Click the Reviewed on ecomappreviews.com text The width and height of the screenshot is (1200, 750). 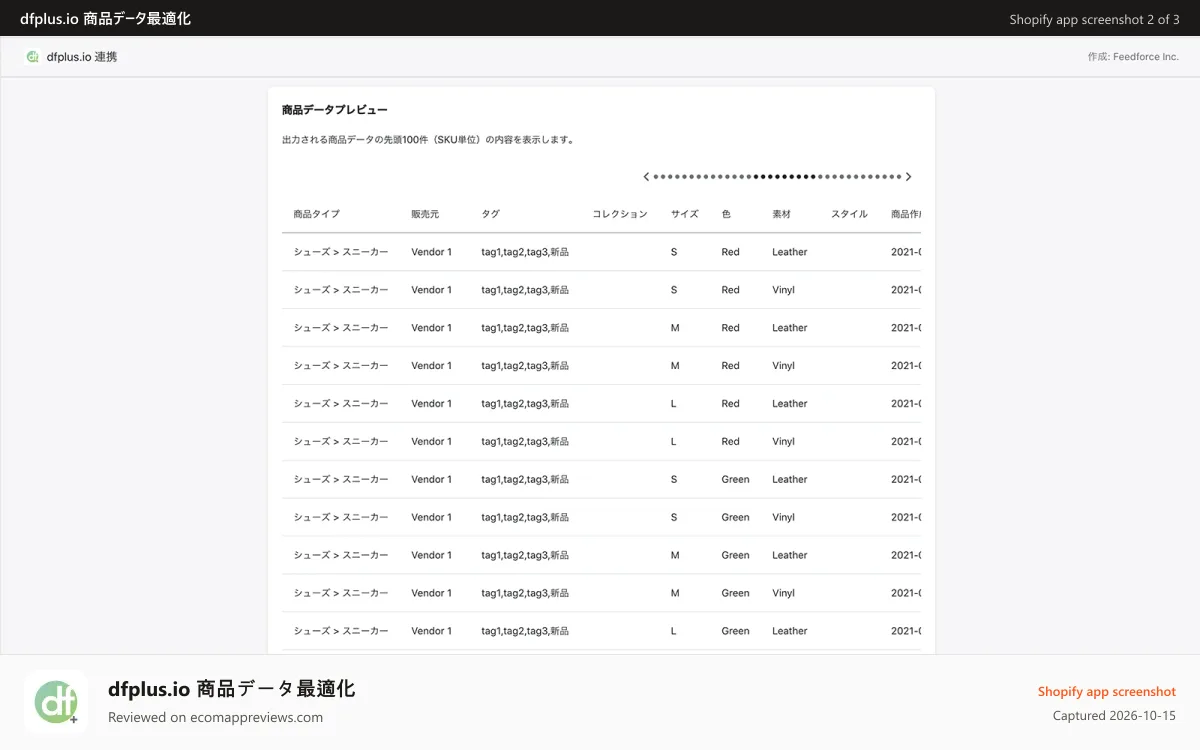[x=215, y=717]
